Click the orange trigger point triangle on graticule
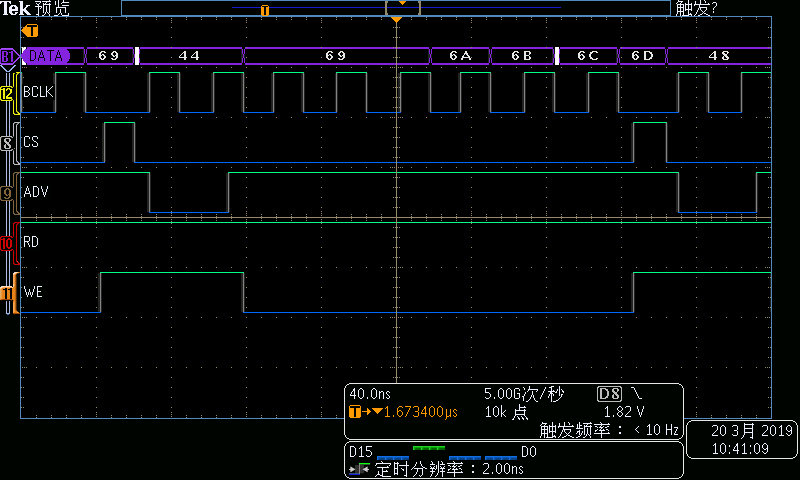This screenshot has height=480, width=800. [x=396, y=19]
